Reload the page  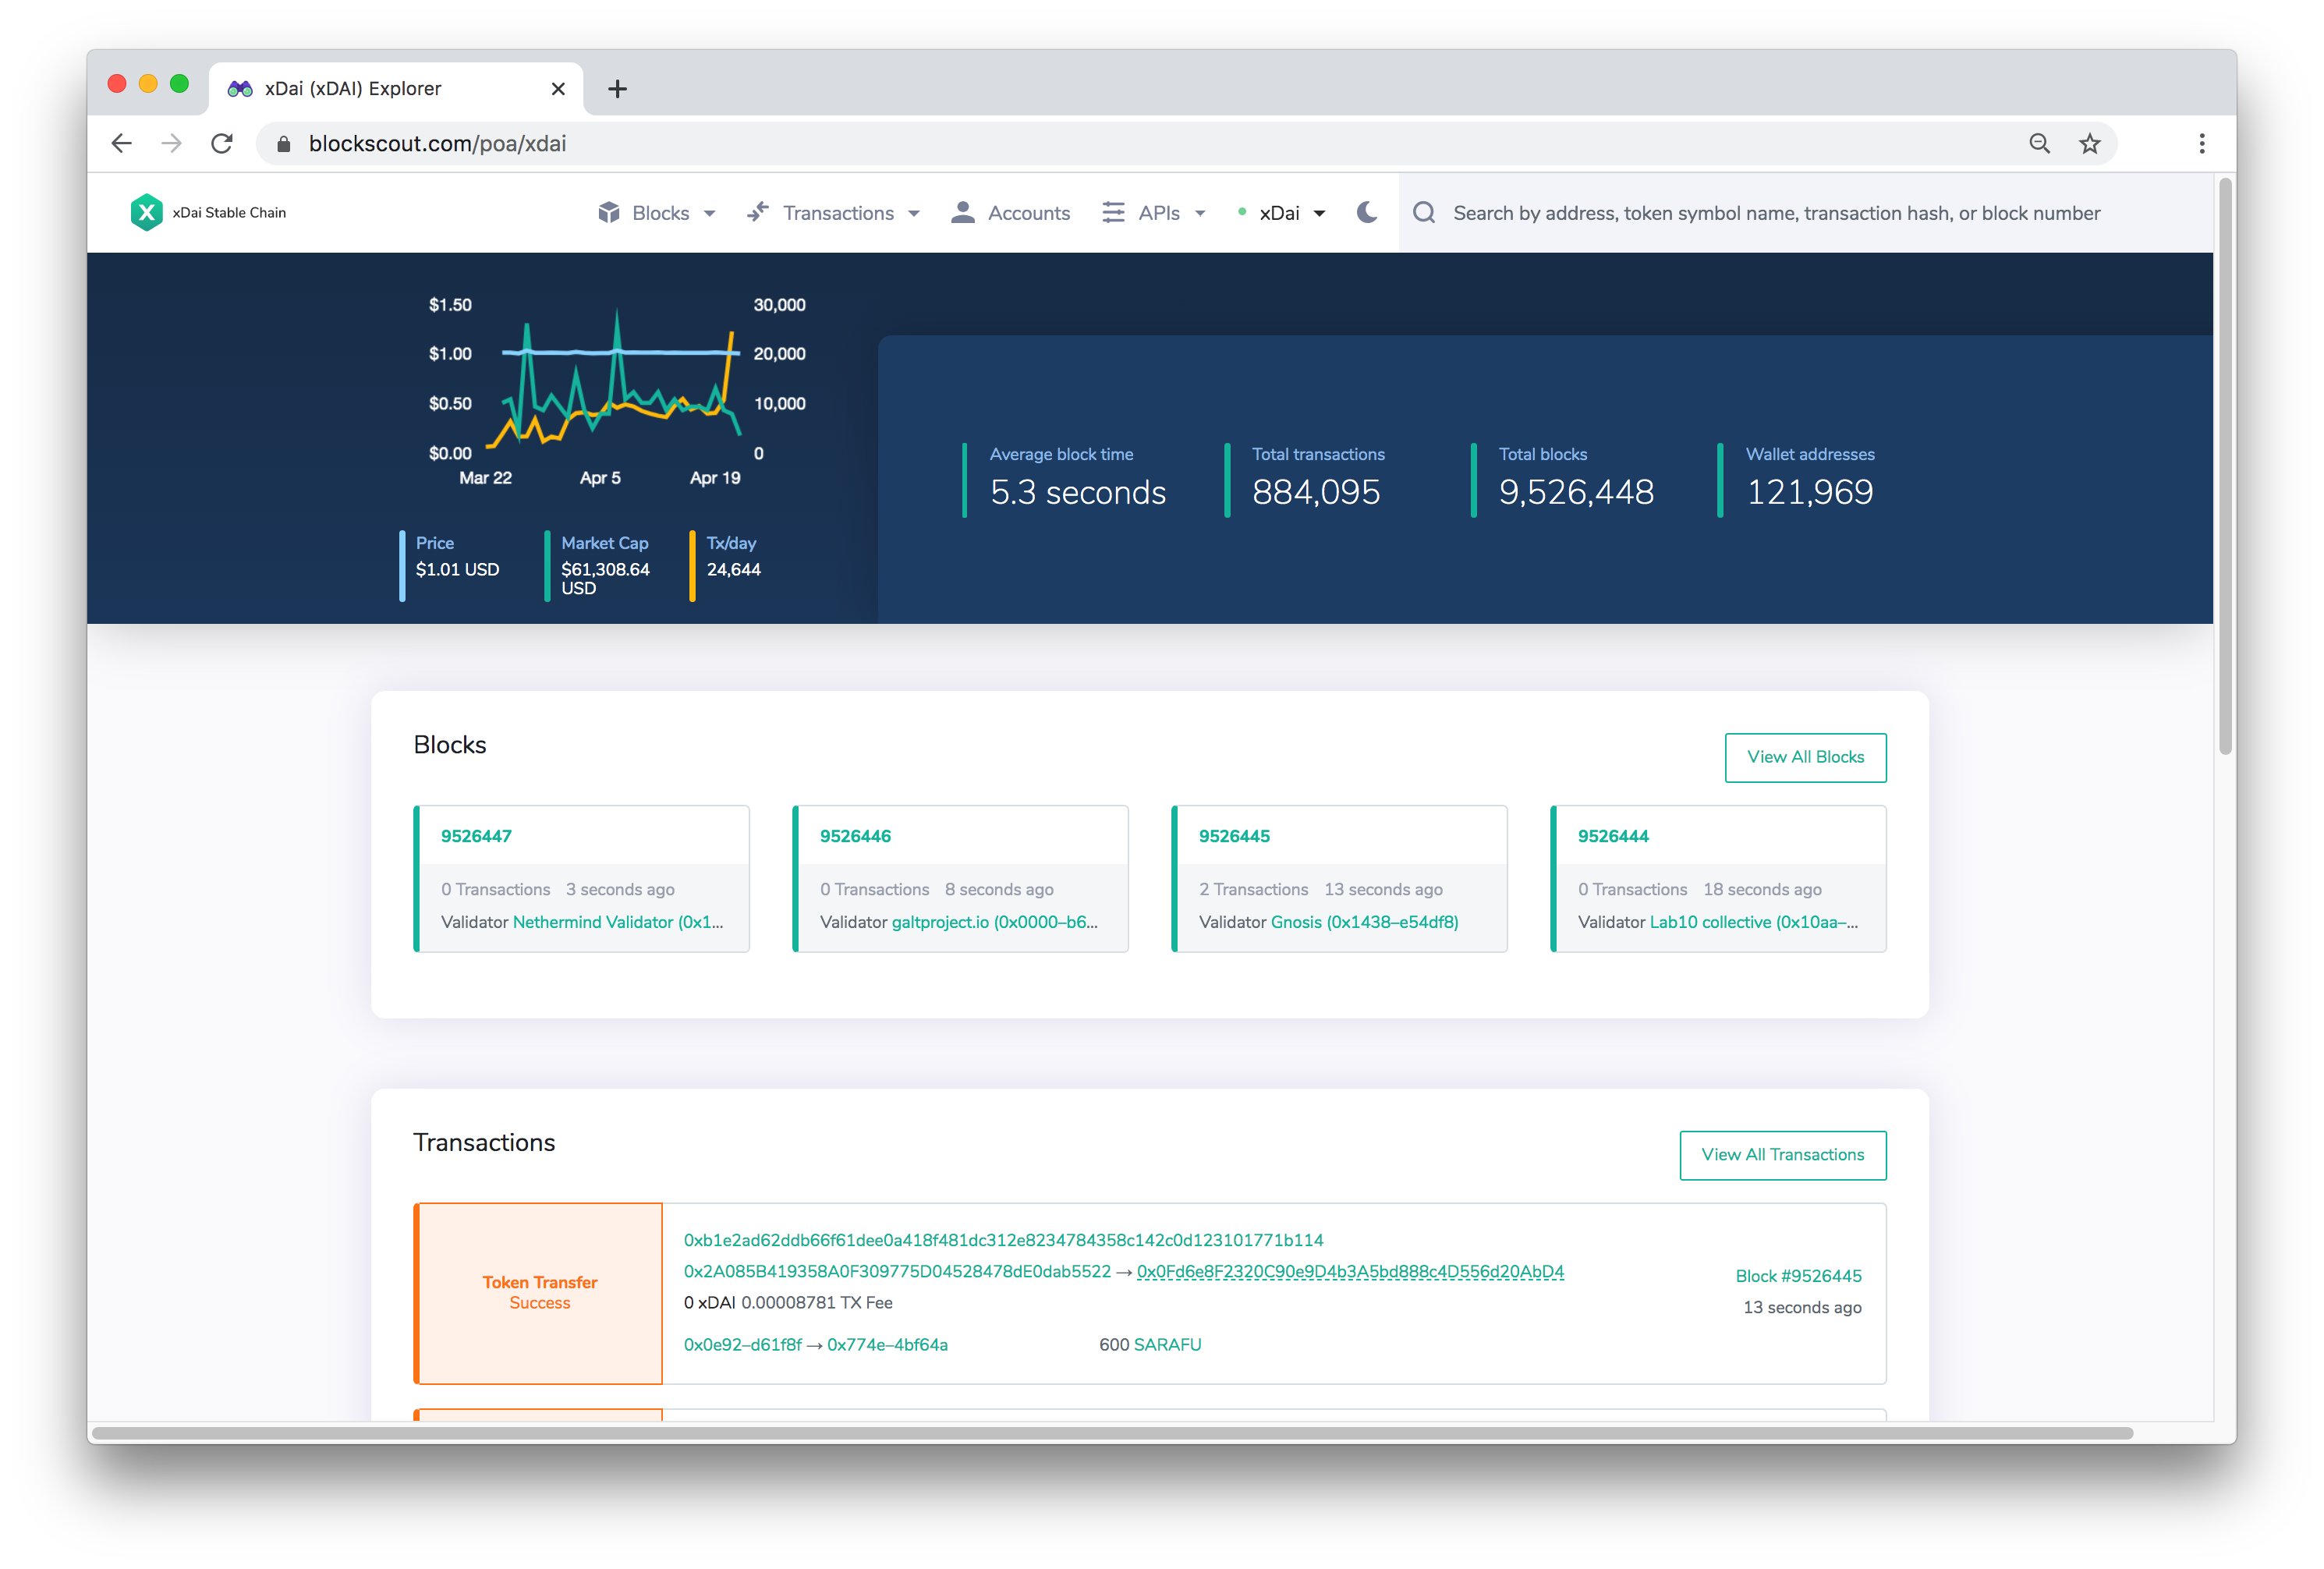222,143
